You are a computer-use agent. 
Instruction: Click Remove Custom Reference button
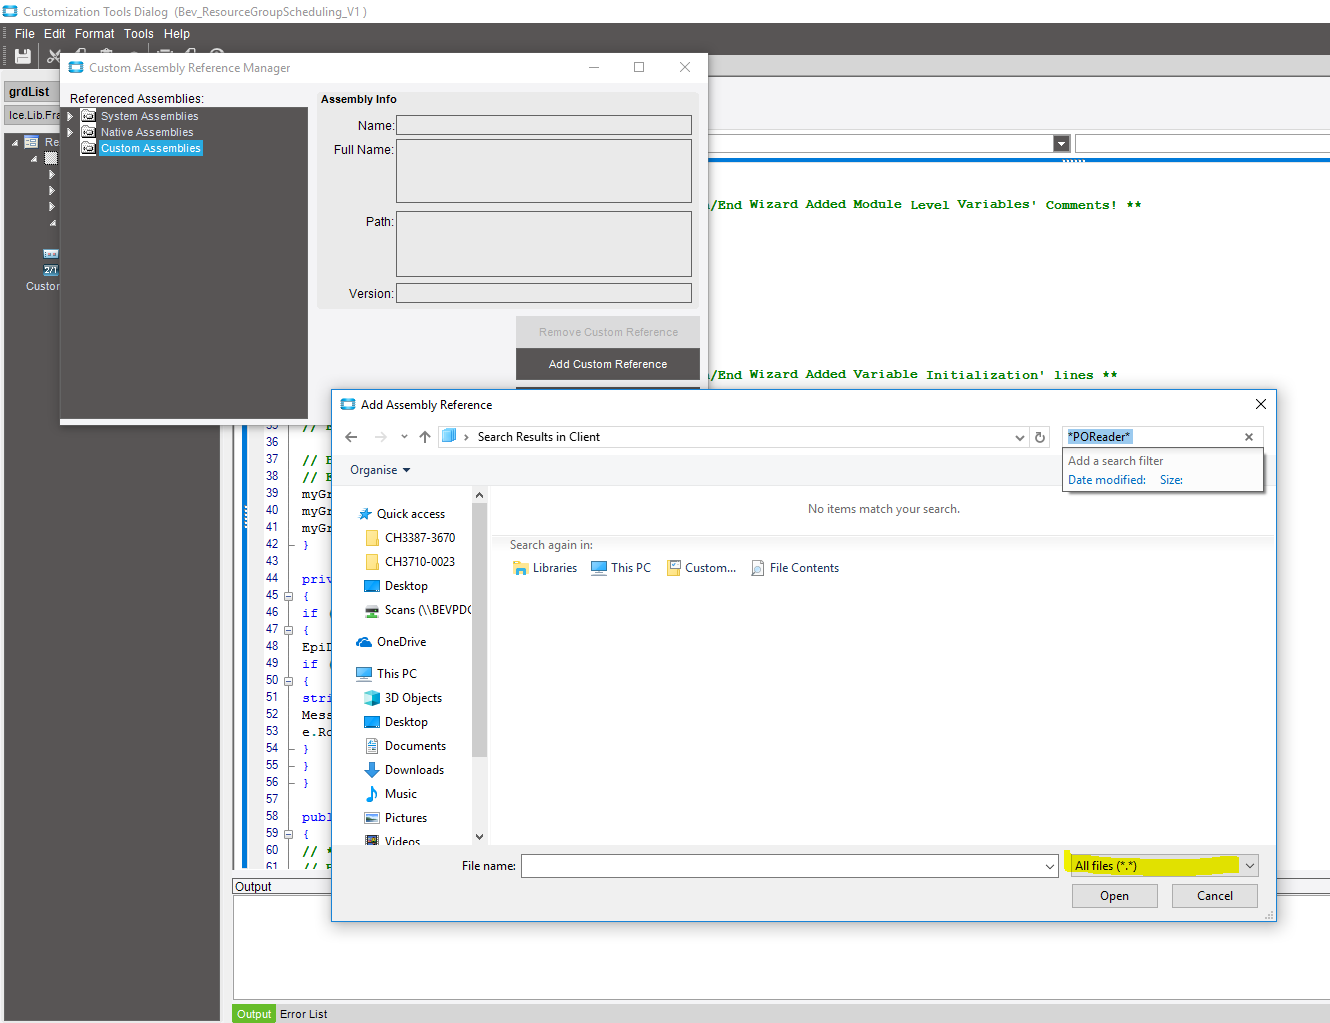(608, 332)
